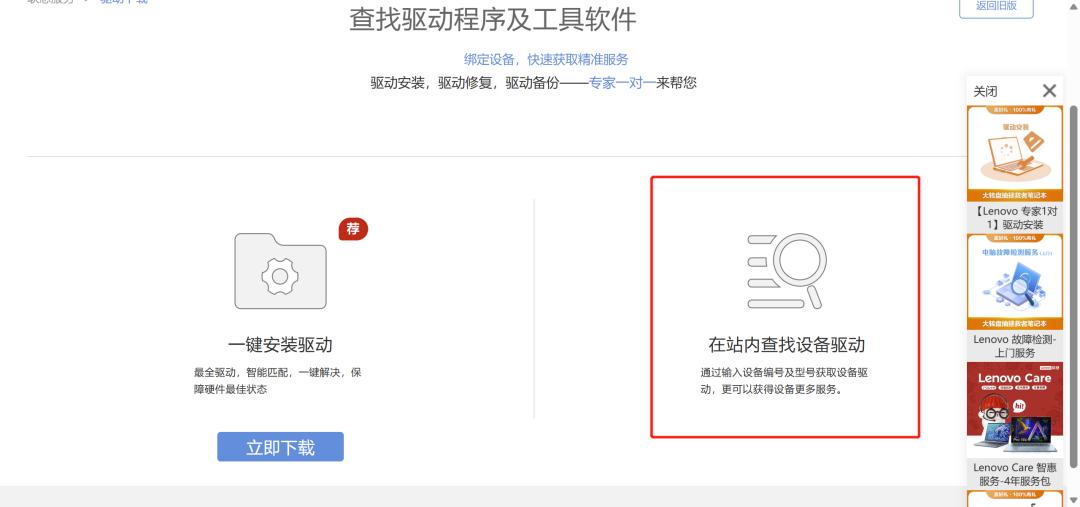Click the magnifier search list icon
This screenshot has height=507, width=1080.
[785, 271]
